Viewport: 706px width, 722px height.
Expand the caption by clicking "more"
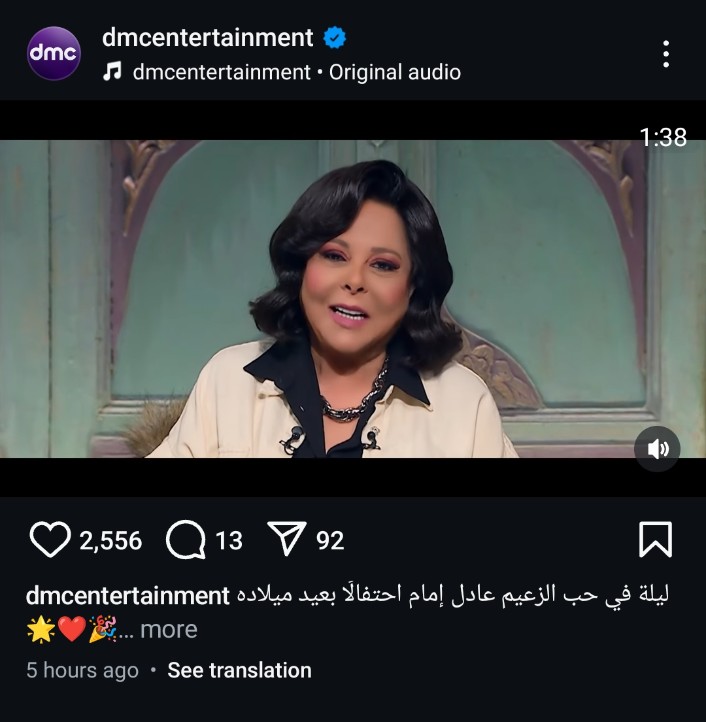[x=168, y=629]
